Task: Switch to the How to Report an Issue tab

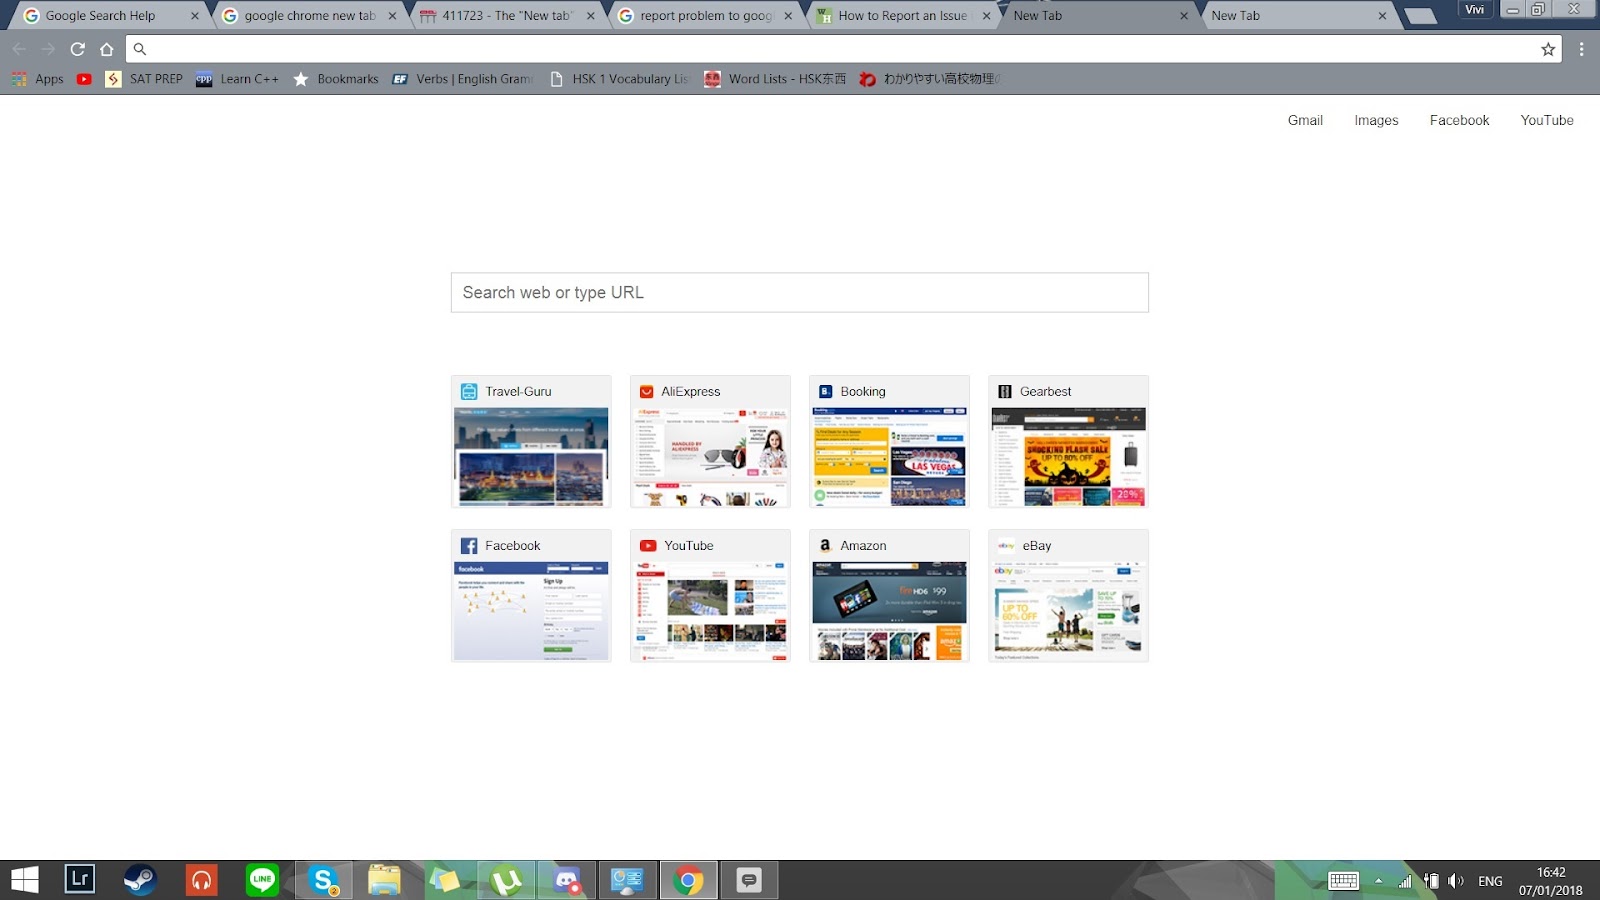Action: click(902, 16)
